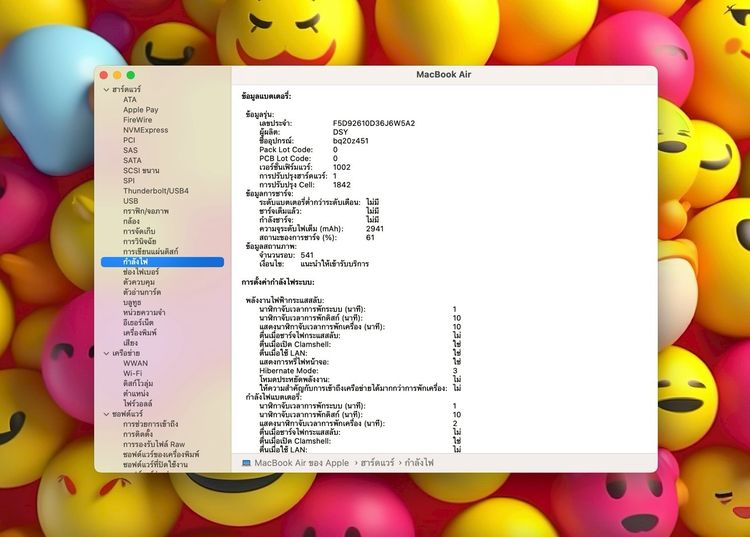
Task: Click the full charge capacity value 2941
Action: (x=375, y=229)
